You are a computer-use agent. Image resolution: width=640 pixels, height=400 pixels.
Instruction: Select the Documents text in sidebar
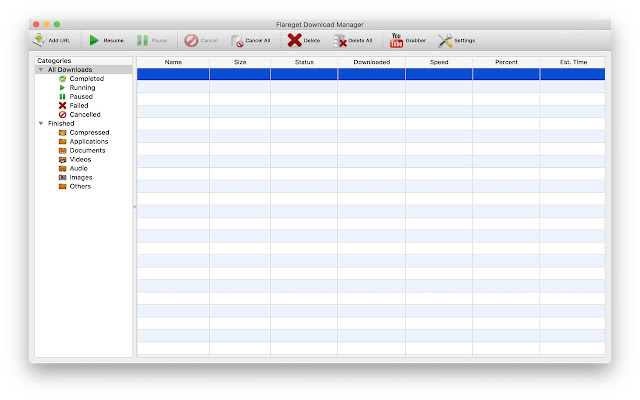[x=87, y=150]
